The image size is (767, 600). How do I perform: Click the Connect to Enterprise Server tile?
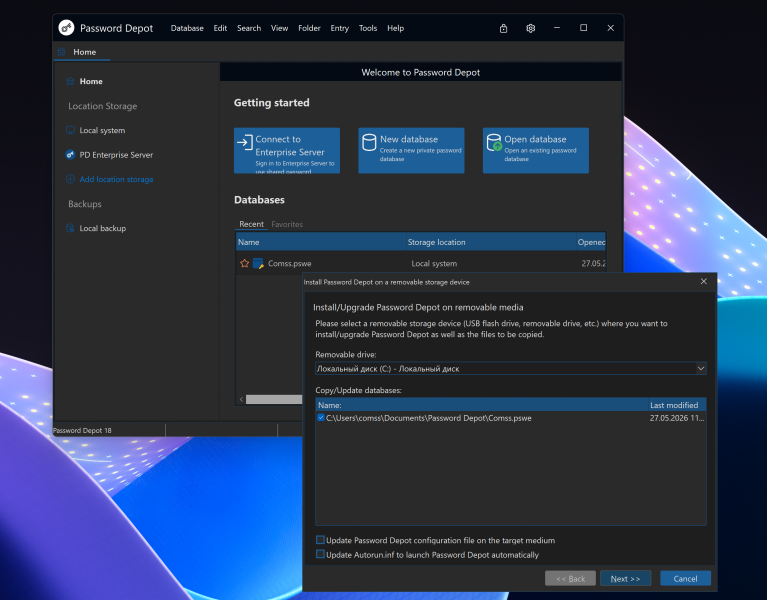(x=287, y=151)
